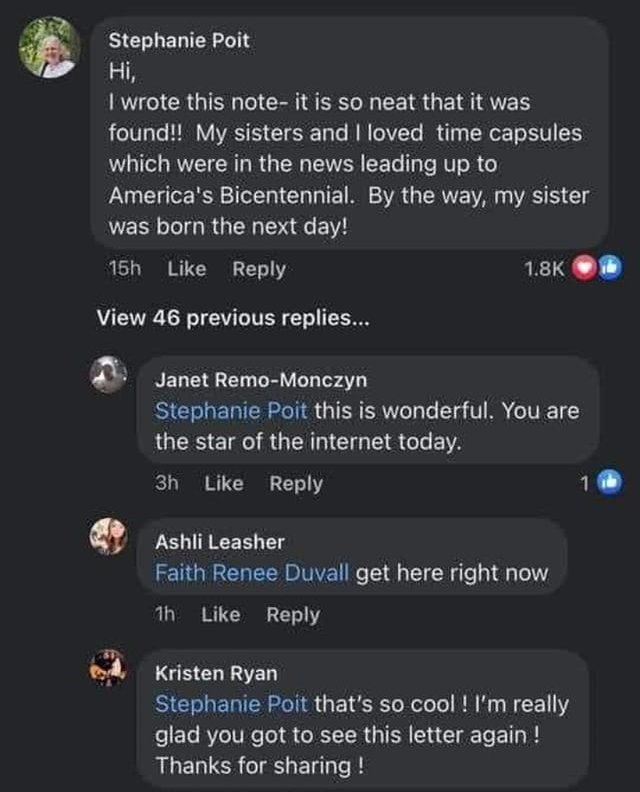The image size is (640, 792).
Task: Click the Kristen Ryan name link
Action: 216,673
